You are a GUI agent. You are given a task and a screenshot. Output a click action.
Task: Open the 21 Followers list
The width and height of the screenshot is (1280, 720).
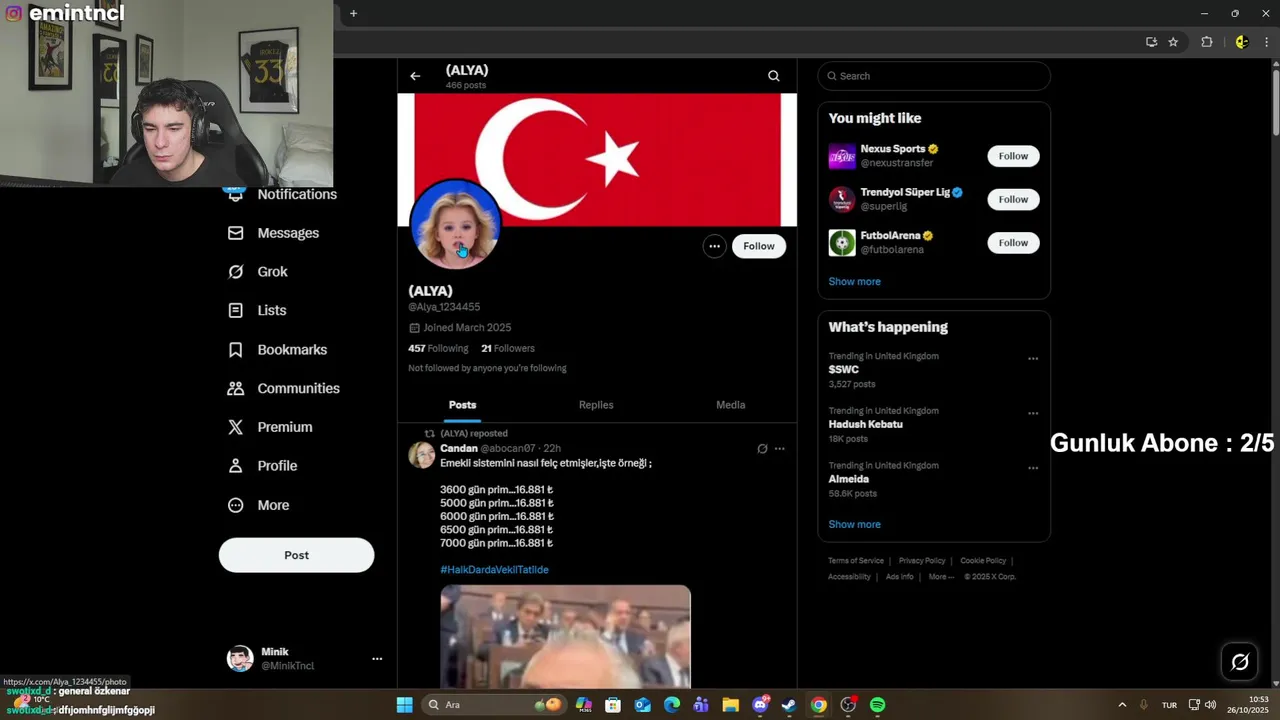coord(508,349)
